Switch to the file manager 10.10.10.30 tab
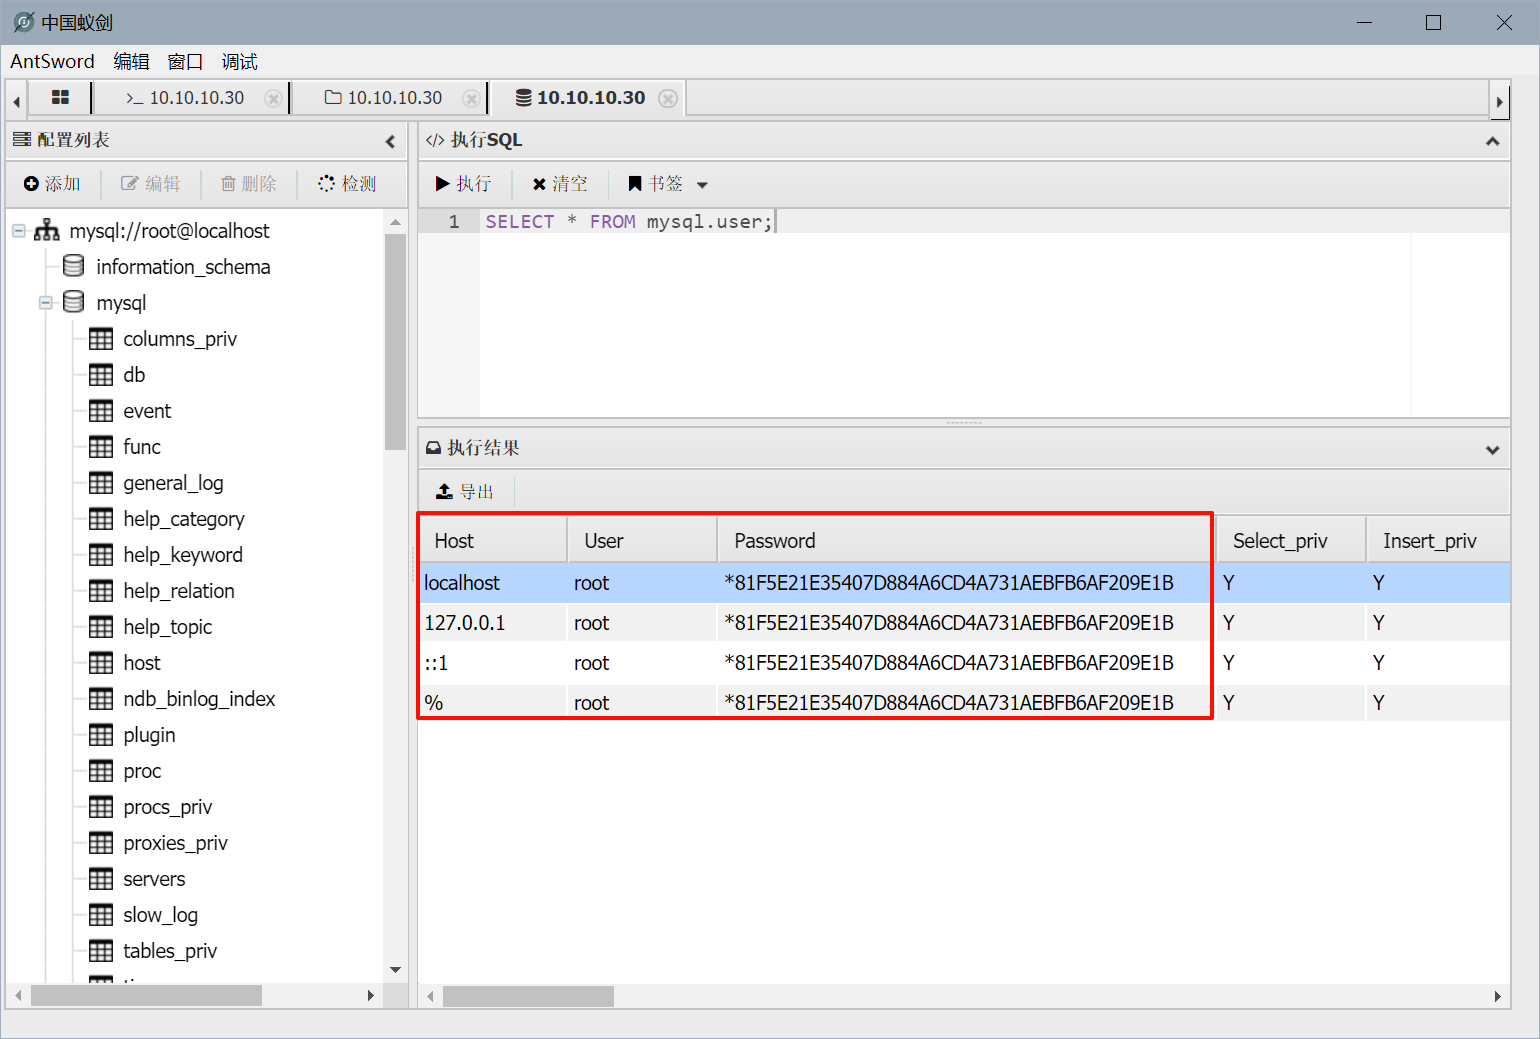 pyautogui.click(x=384, y=98)
